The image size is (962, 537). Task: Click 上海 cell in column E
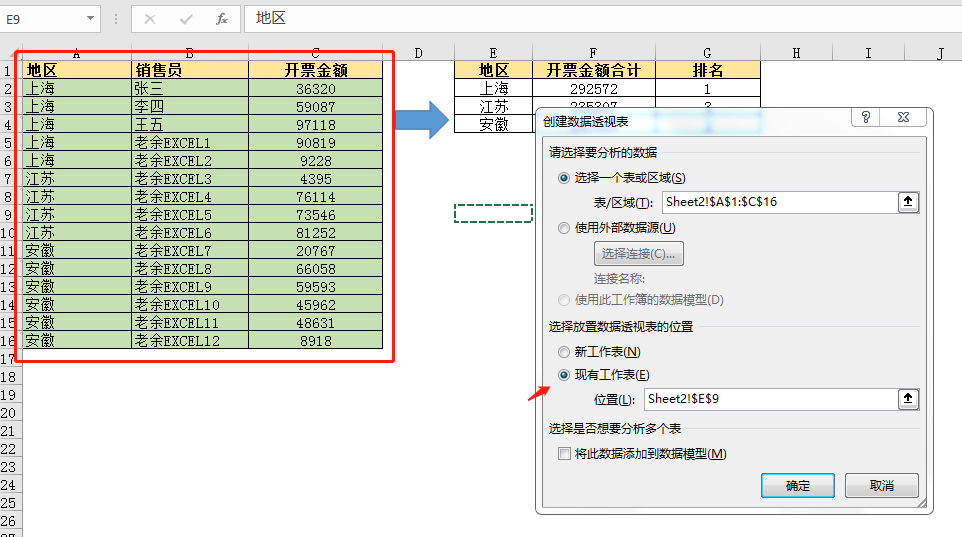pyautogui.click(x=493, y=88)
